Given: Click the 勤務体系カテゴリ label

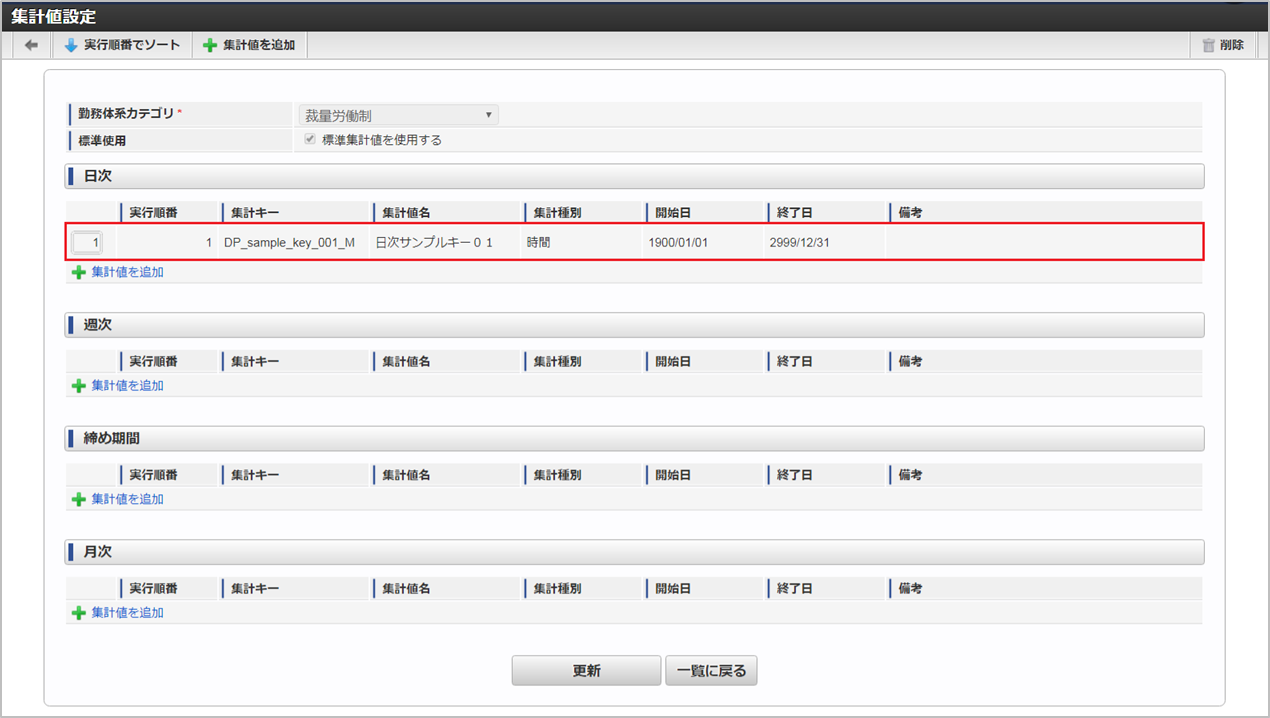Looking at the screenshot, I should 126,113.
